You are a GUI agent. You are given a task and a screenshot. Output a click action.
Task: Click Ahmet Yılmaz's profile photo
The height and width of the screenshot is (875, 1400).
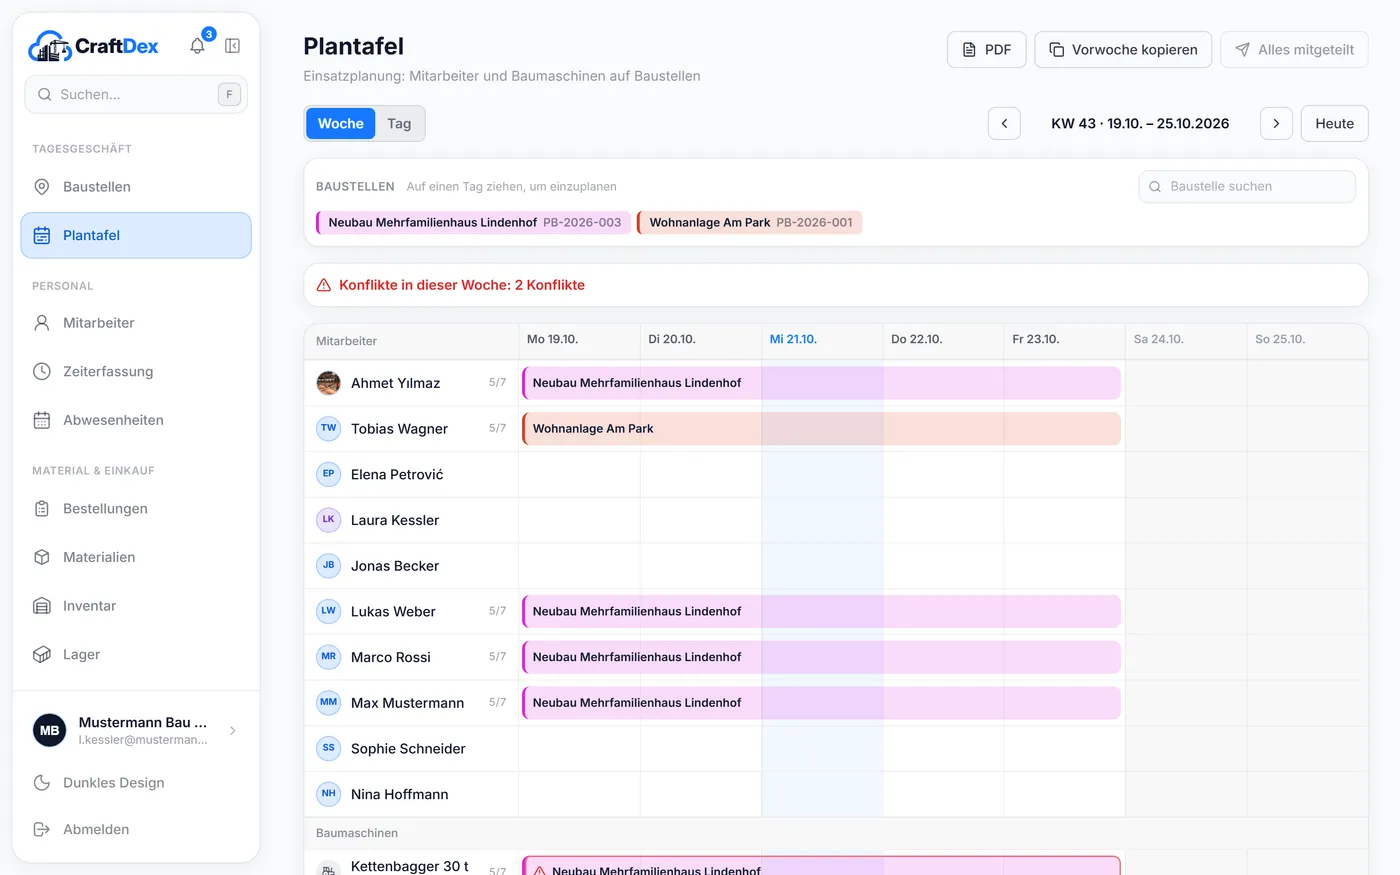click(x=328, y=383)
